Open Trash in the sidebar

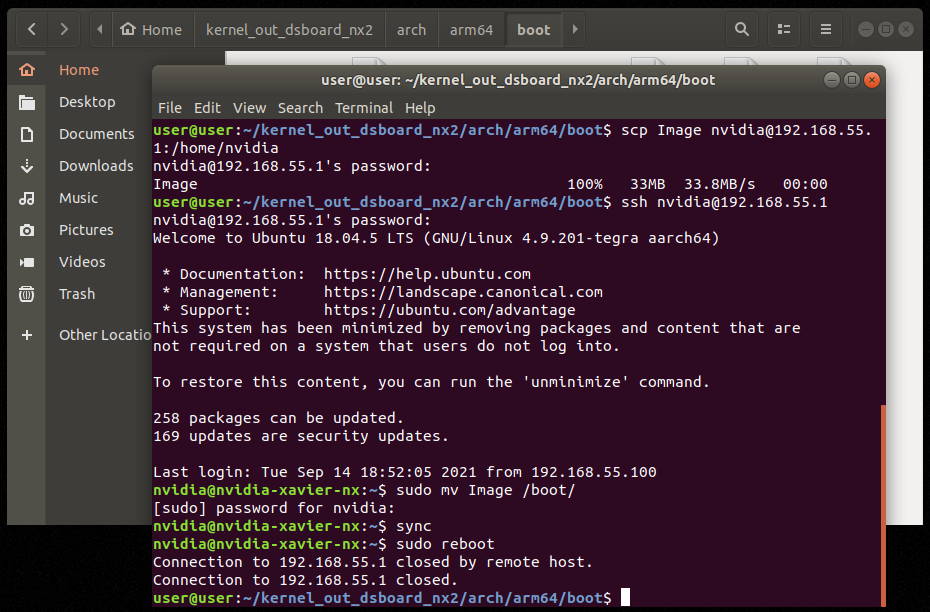click(77, 294)
